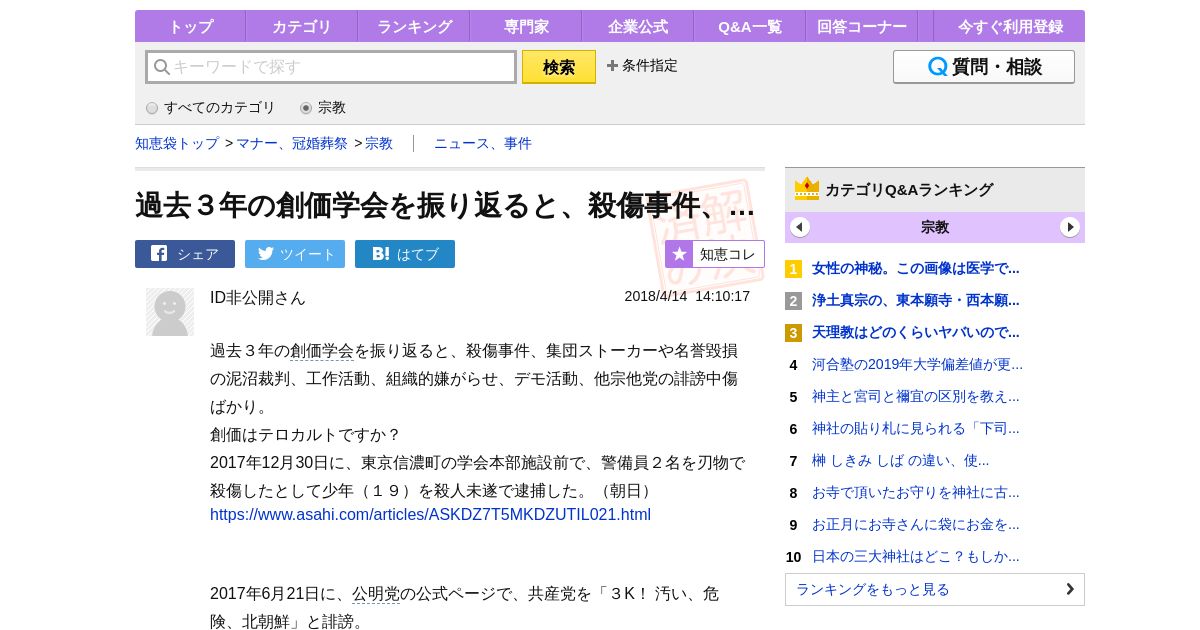The image size is (1200, 630).
Task: Open ランキングをもっと見る link
Action: click(935, 589)
